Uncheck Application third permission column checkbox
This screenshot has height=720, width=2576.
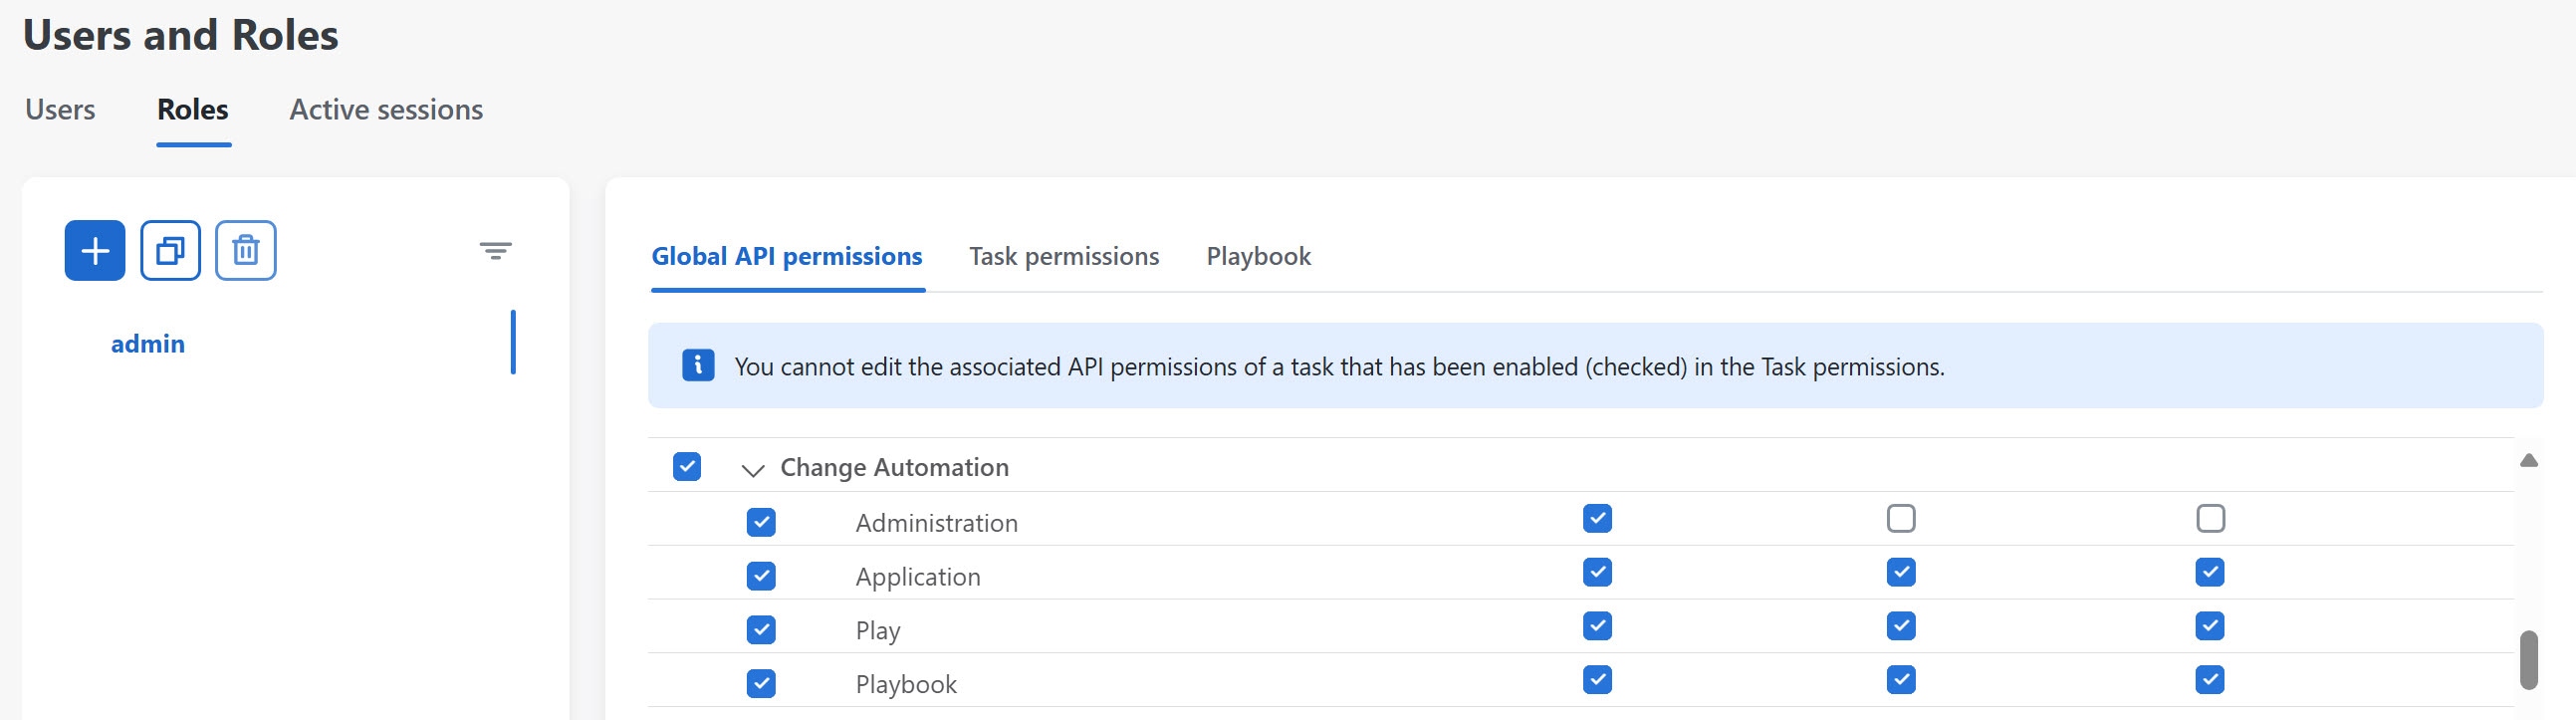coord(2210,572)
